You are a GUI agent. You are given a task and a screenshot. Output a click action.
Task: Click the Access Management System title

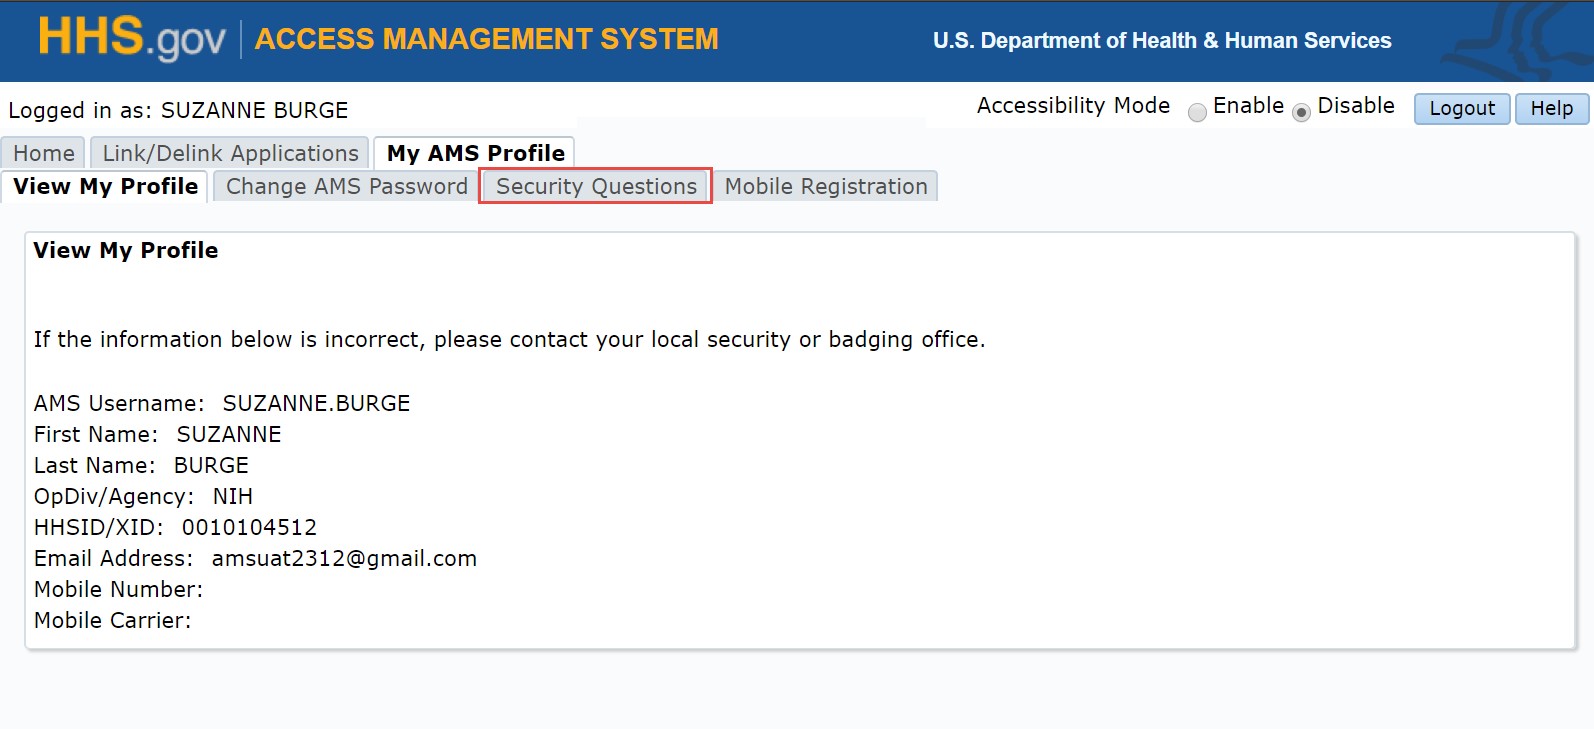(x=486, y=39)
